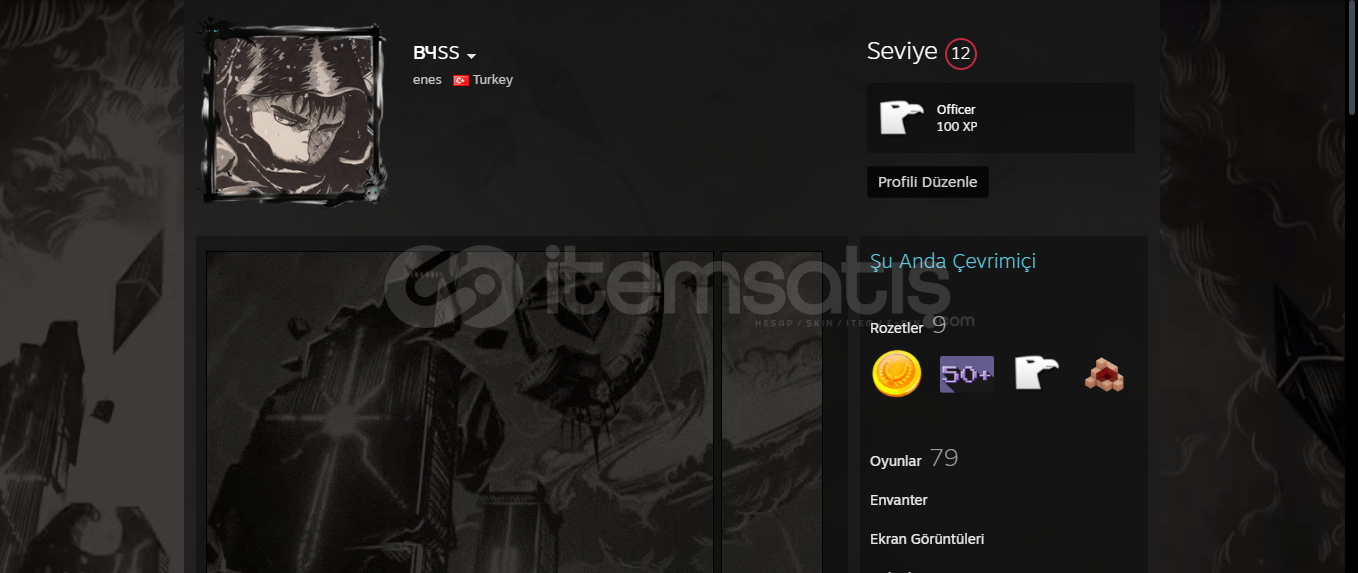1358x573 pixels.
Task: Open the narrow side artwork image
Action: pyautogui.click(x=772, y=412)
